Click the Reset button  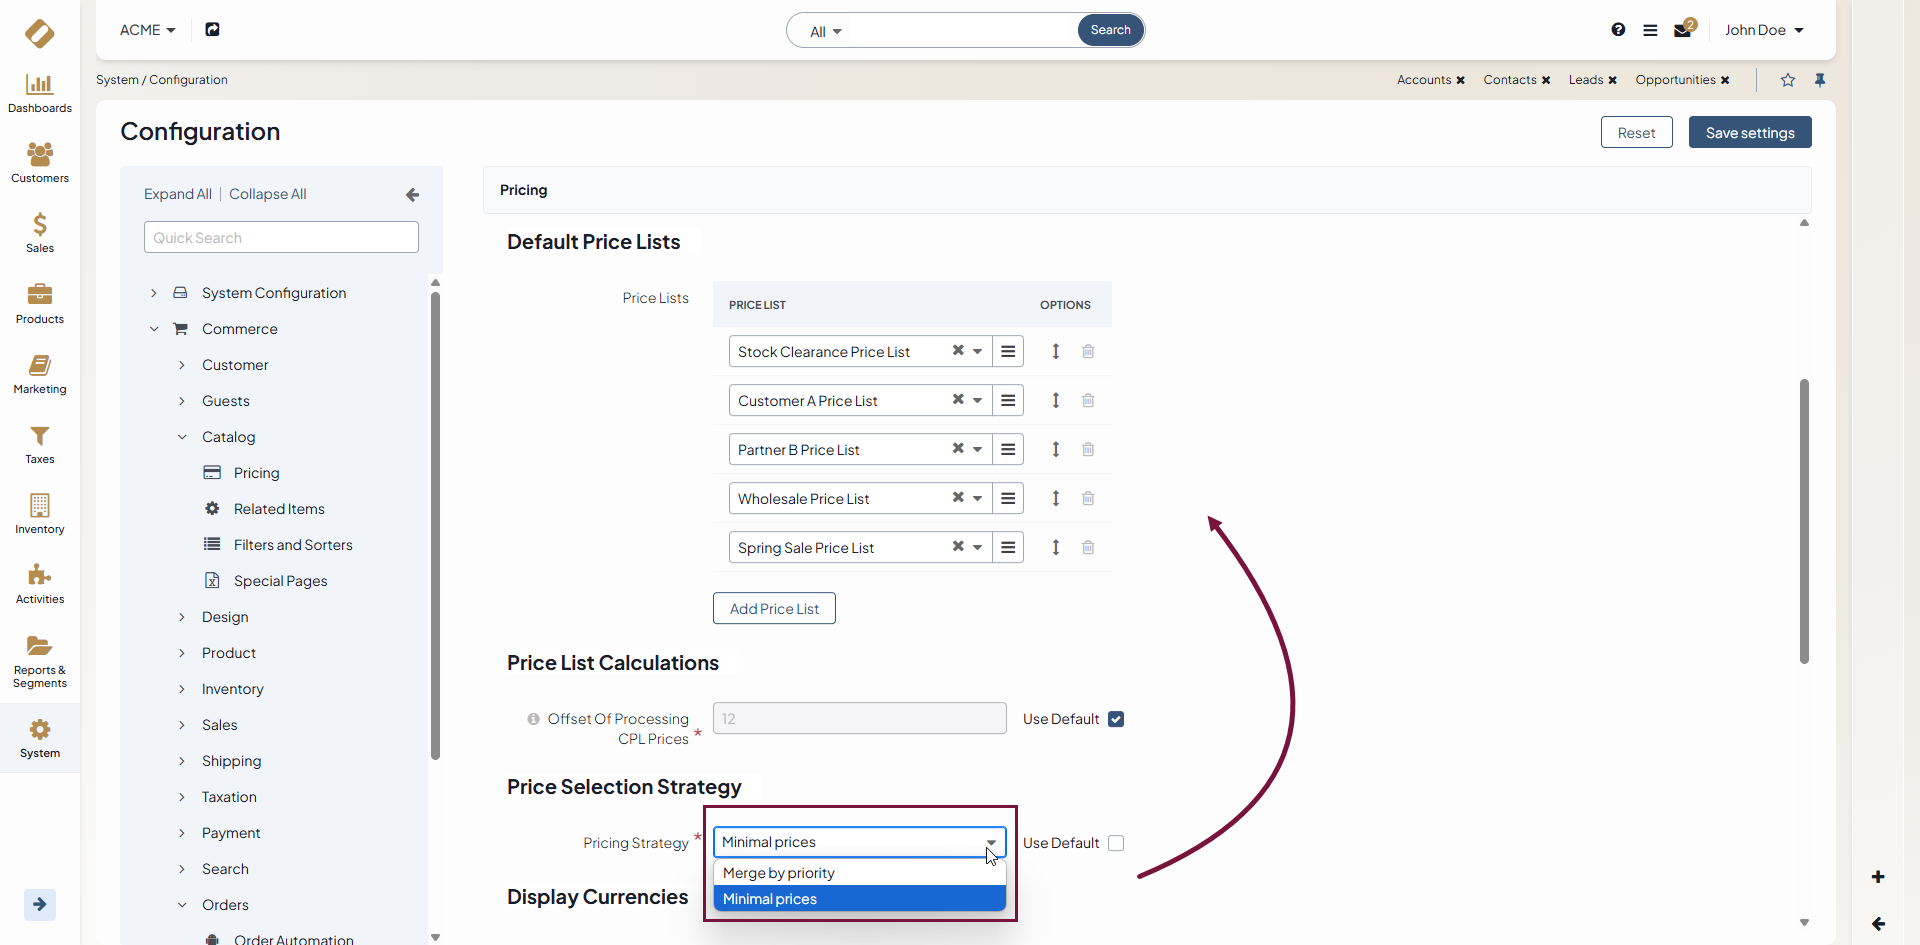click(x=1637, y=132)
